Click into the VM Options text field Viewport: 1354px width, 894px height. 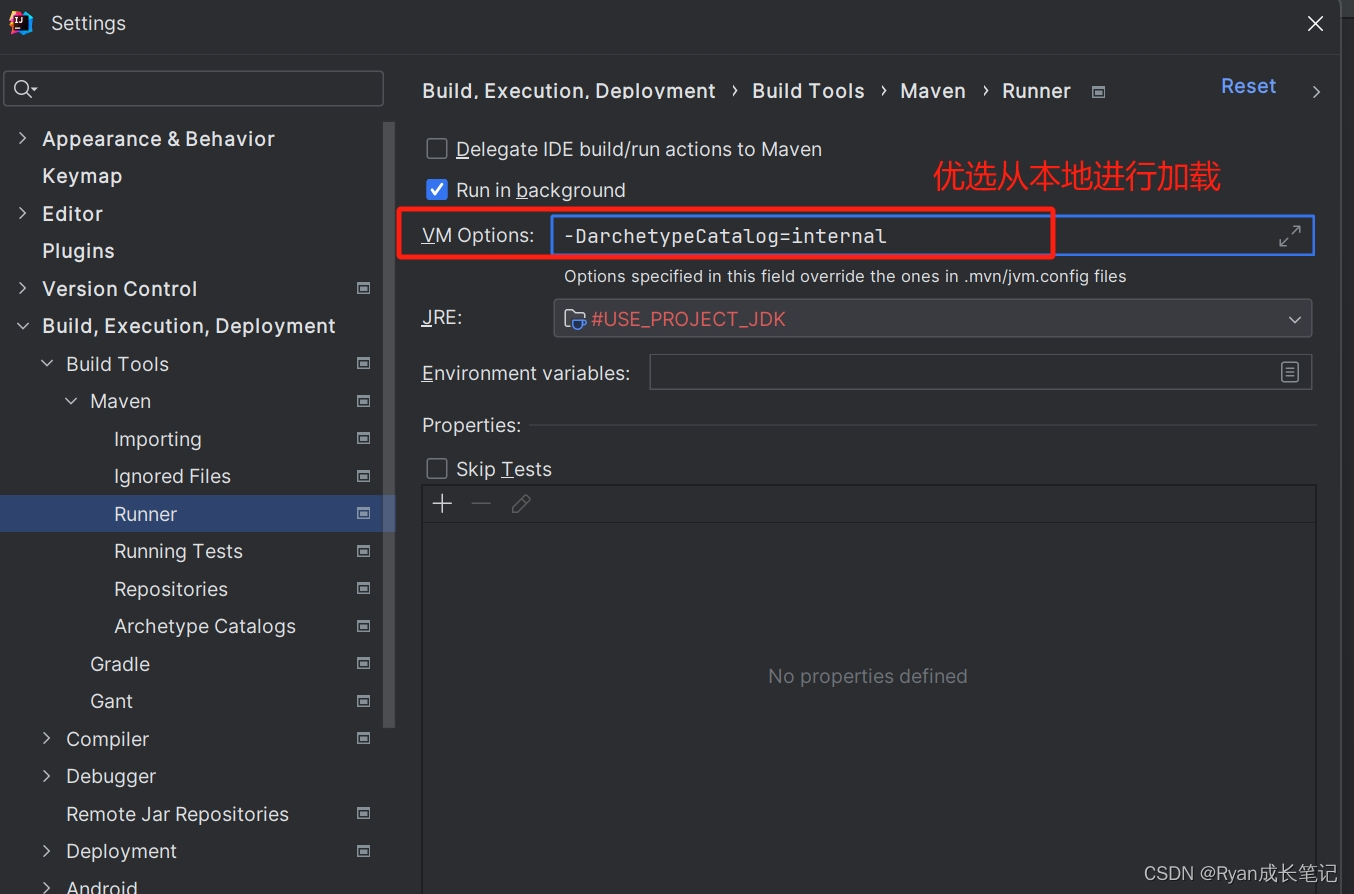coord(932,236)
